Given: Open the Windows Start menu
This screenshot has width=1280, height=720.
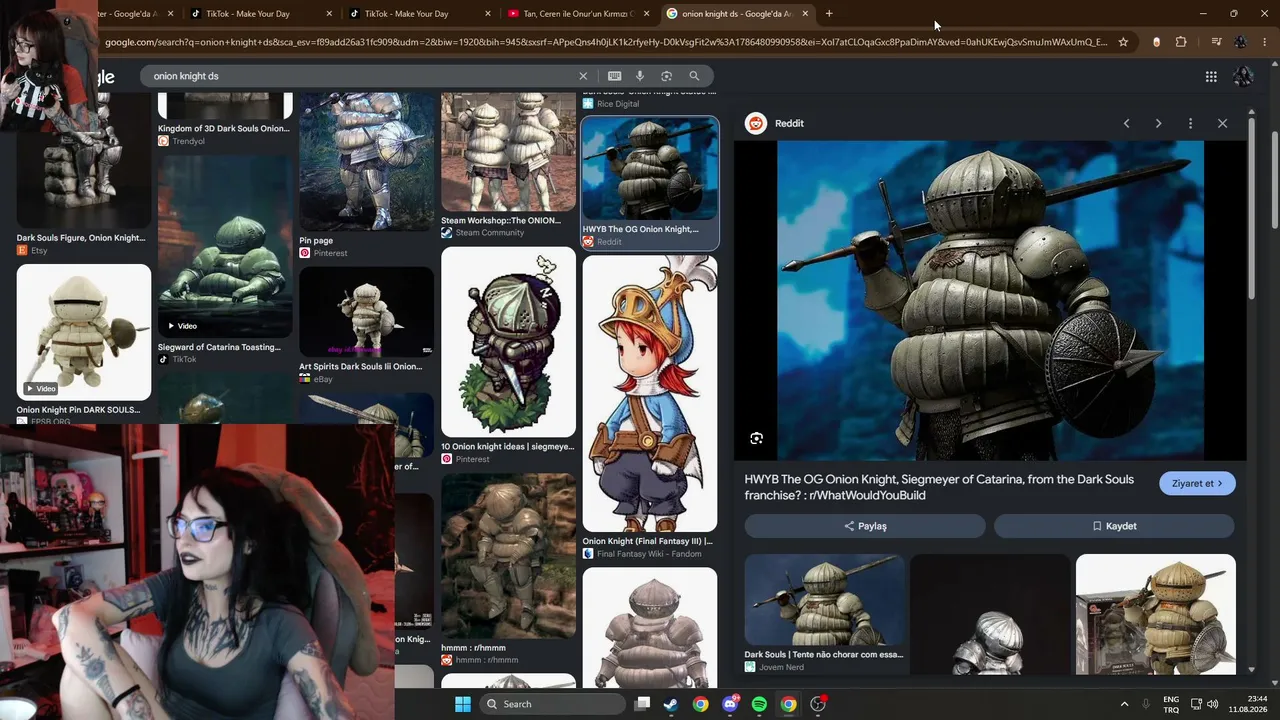Looking at the screenshot, I should coord(463,704).
